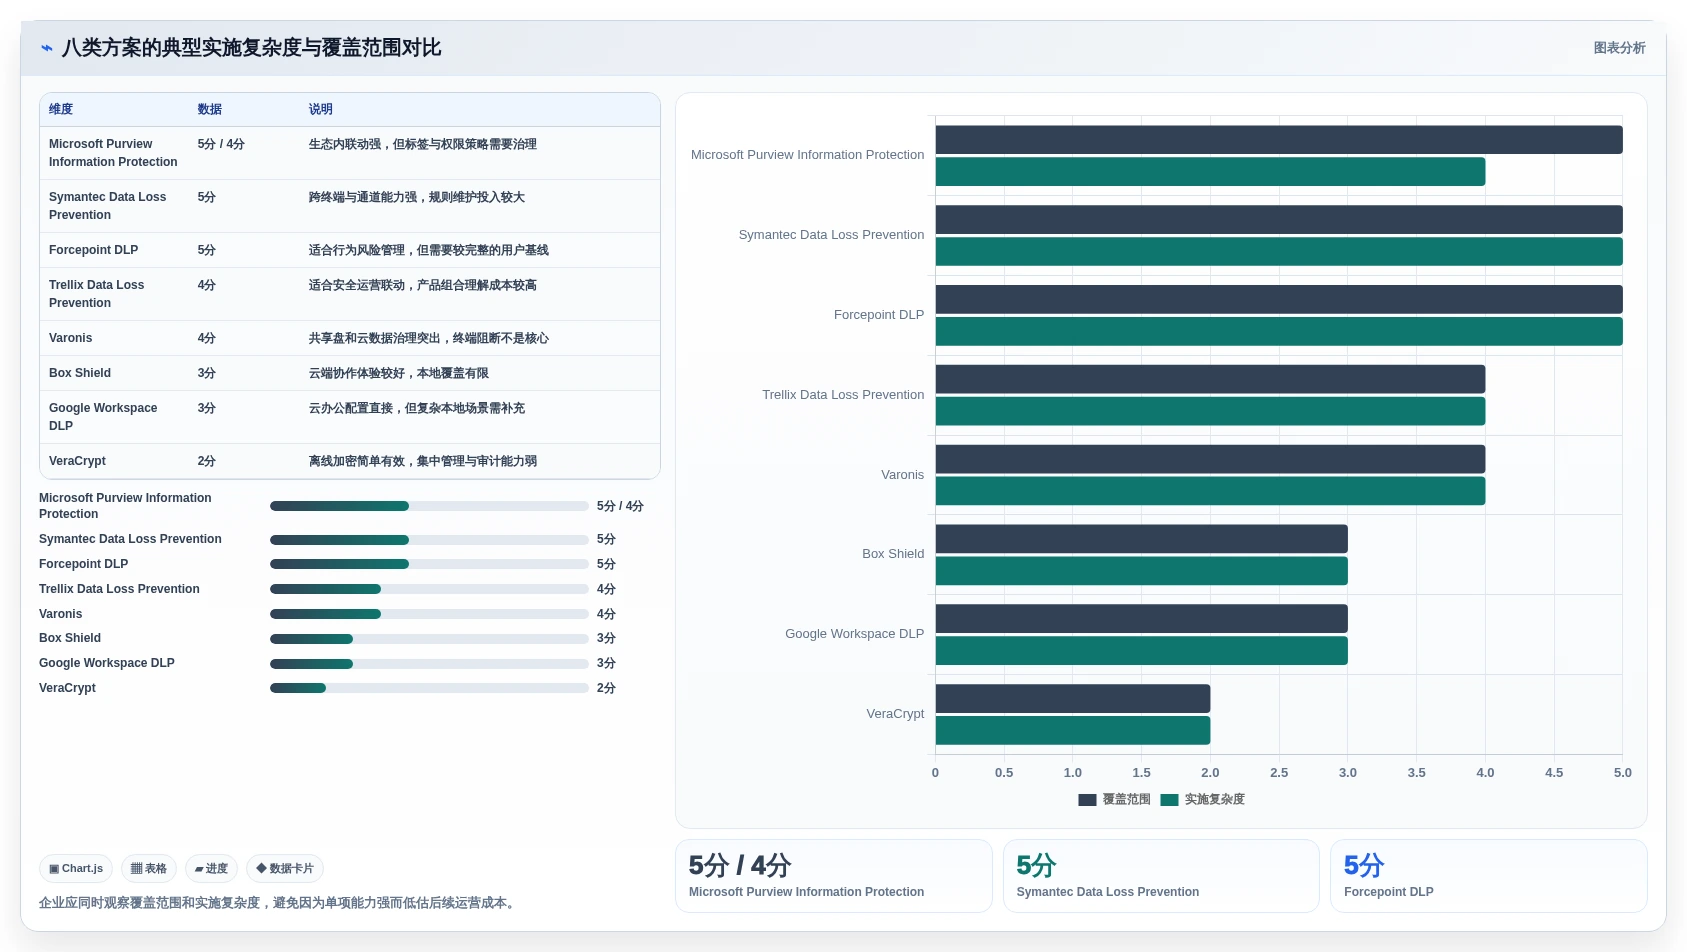Select the Chart.js tag chip
1687x952 pixels.
coord(76,869)
